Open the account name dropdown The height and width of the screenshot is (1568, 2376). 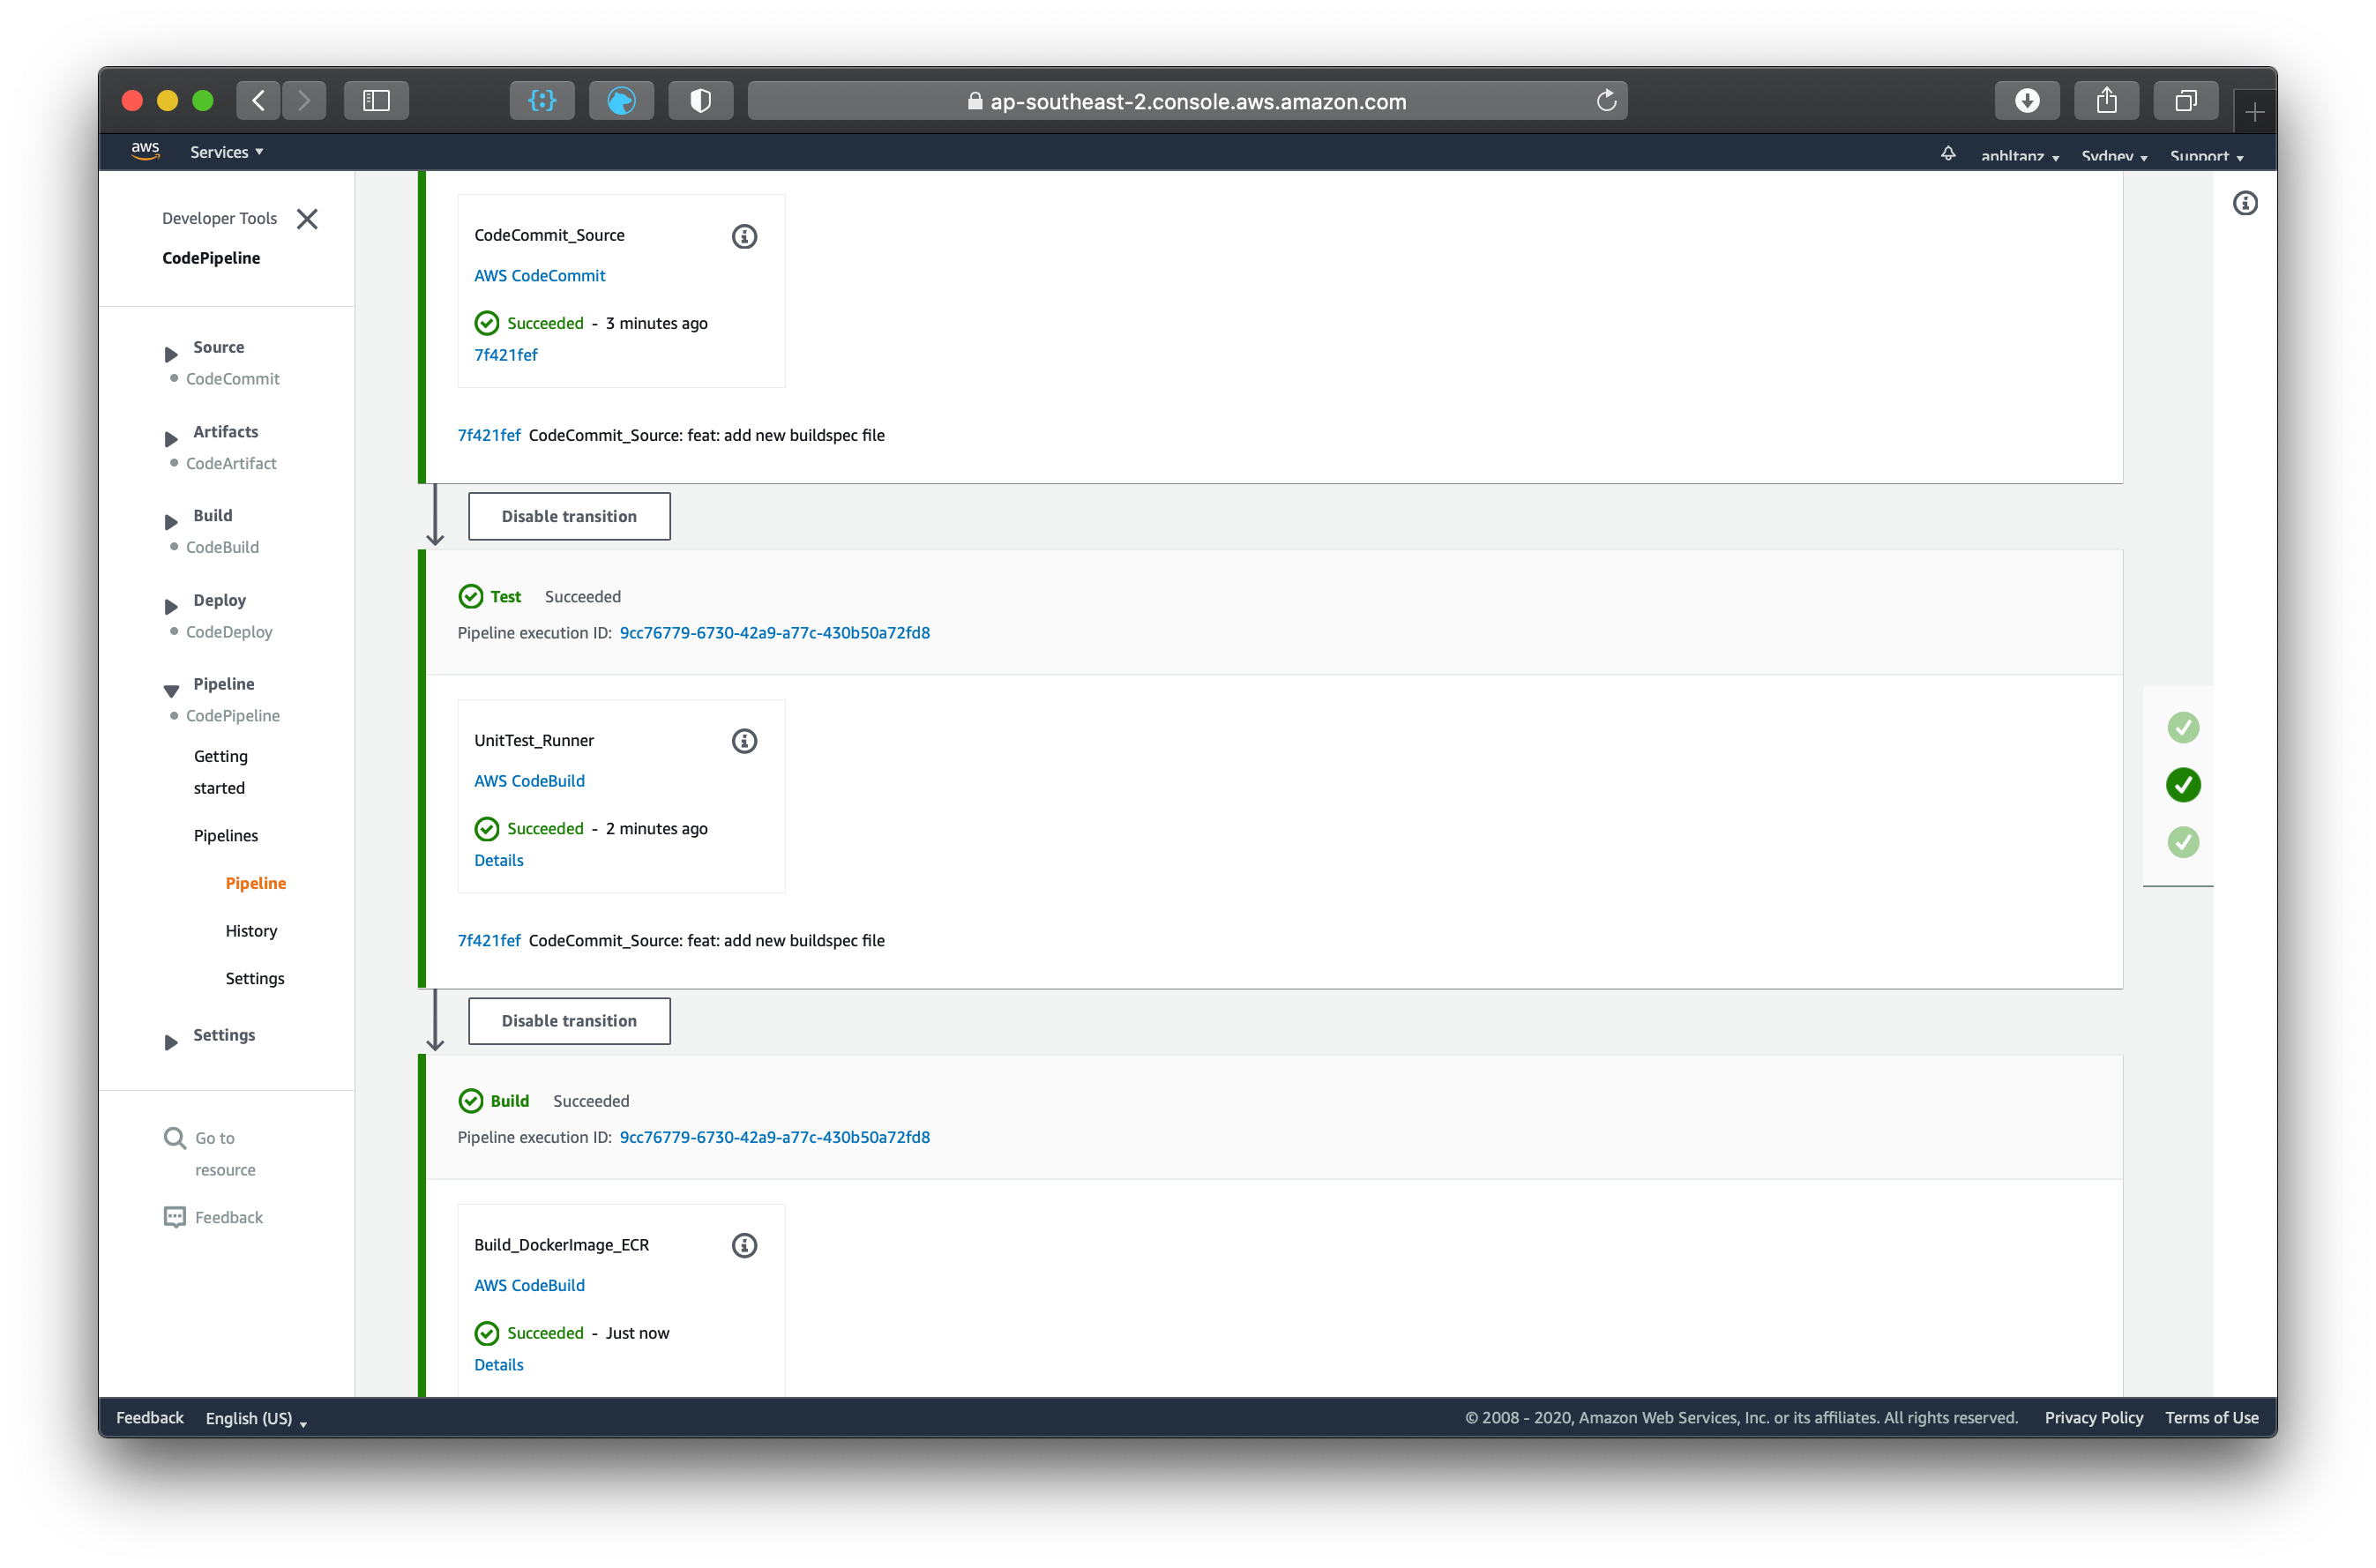pos(2019,156)
